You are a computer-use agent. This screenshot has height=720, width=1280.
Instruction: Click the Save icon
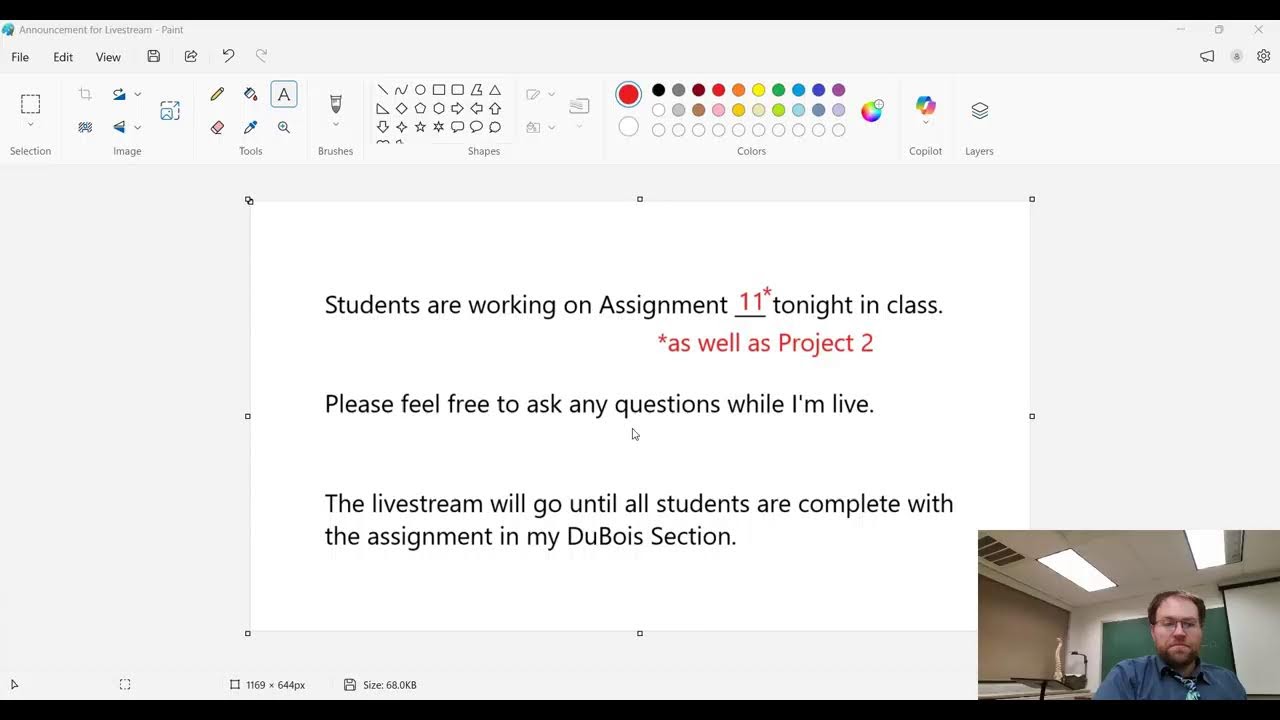coord(153,56)
